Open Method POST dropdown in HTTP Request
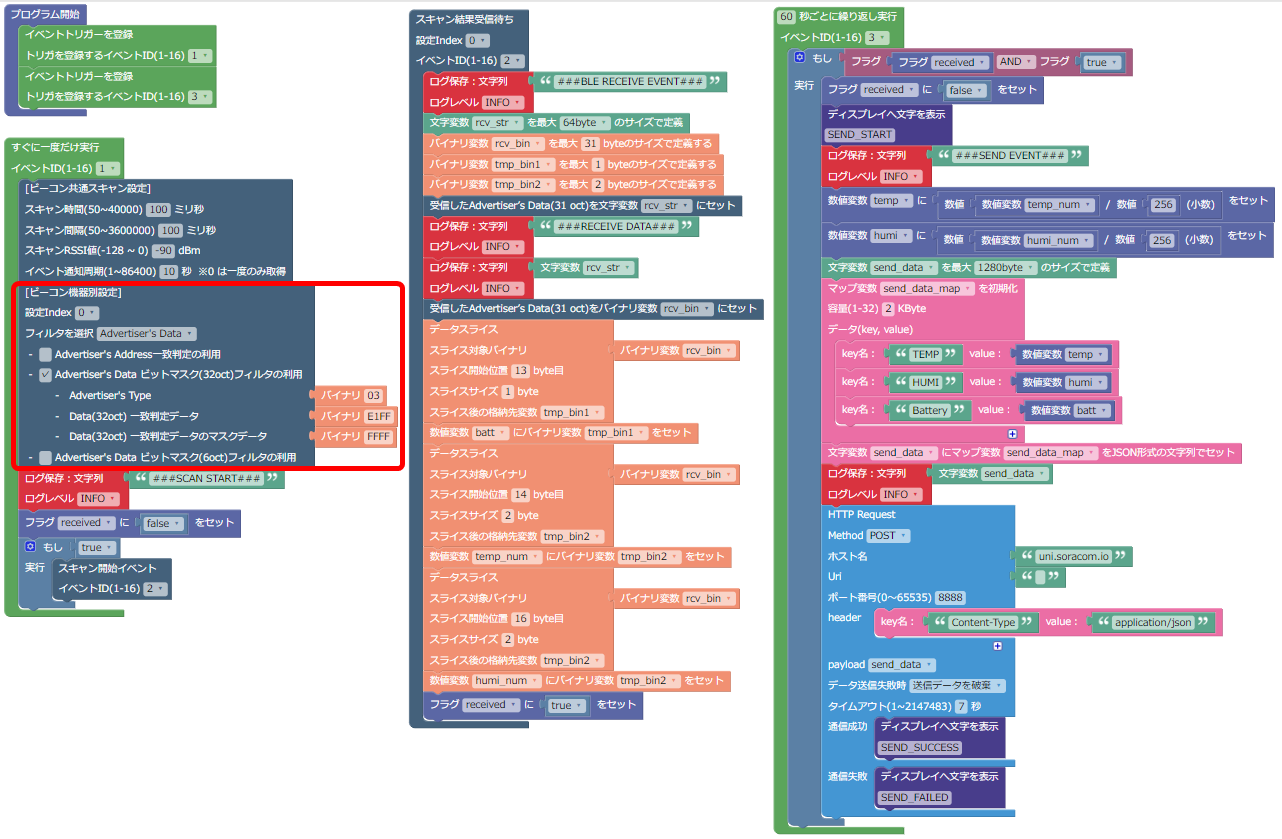Image resolution: width=1282 pixels, height=839 pixels. [x=888, y=535]
